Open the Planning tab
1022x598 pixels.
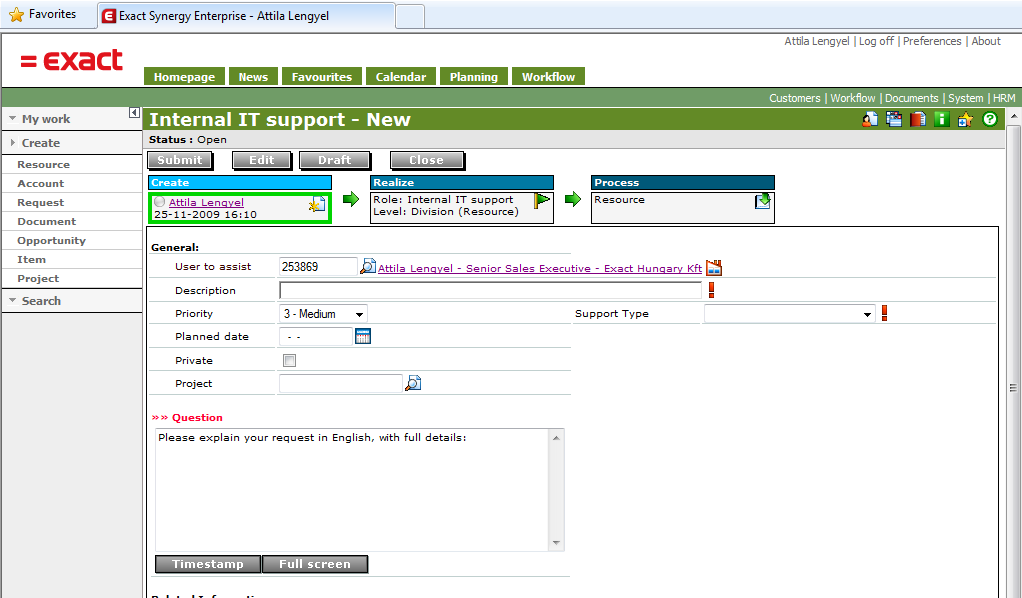pos(474,76)
